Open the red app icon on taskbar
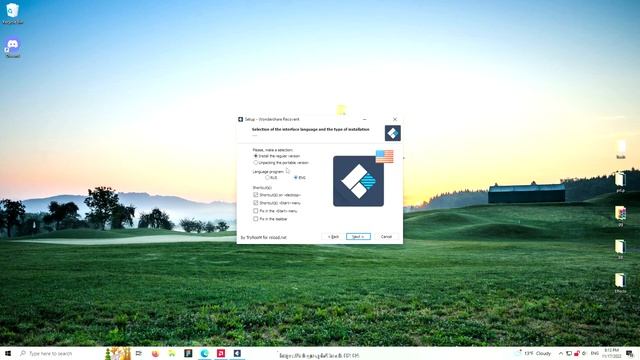 221,353
